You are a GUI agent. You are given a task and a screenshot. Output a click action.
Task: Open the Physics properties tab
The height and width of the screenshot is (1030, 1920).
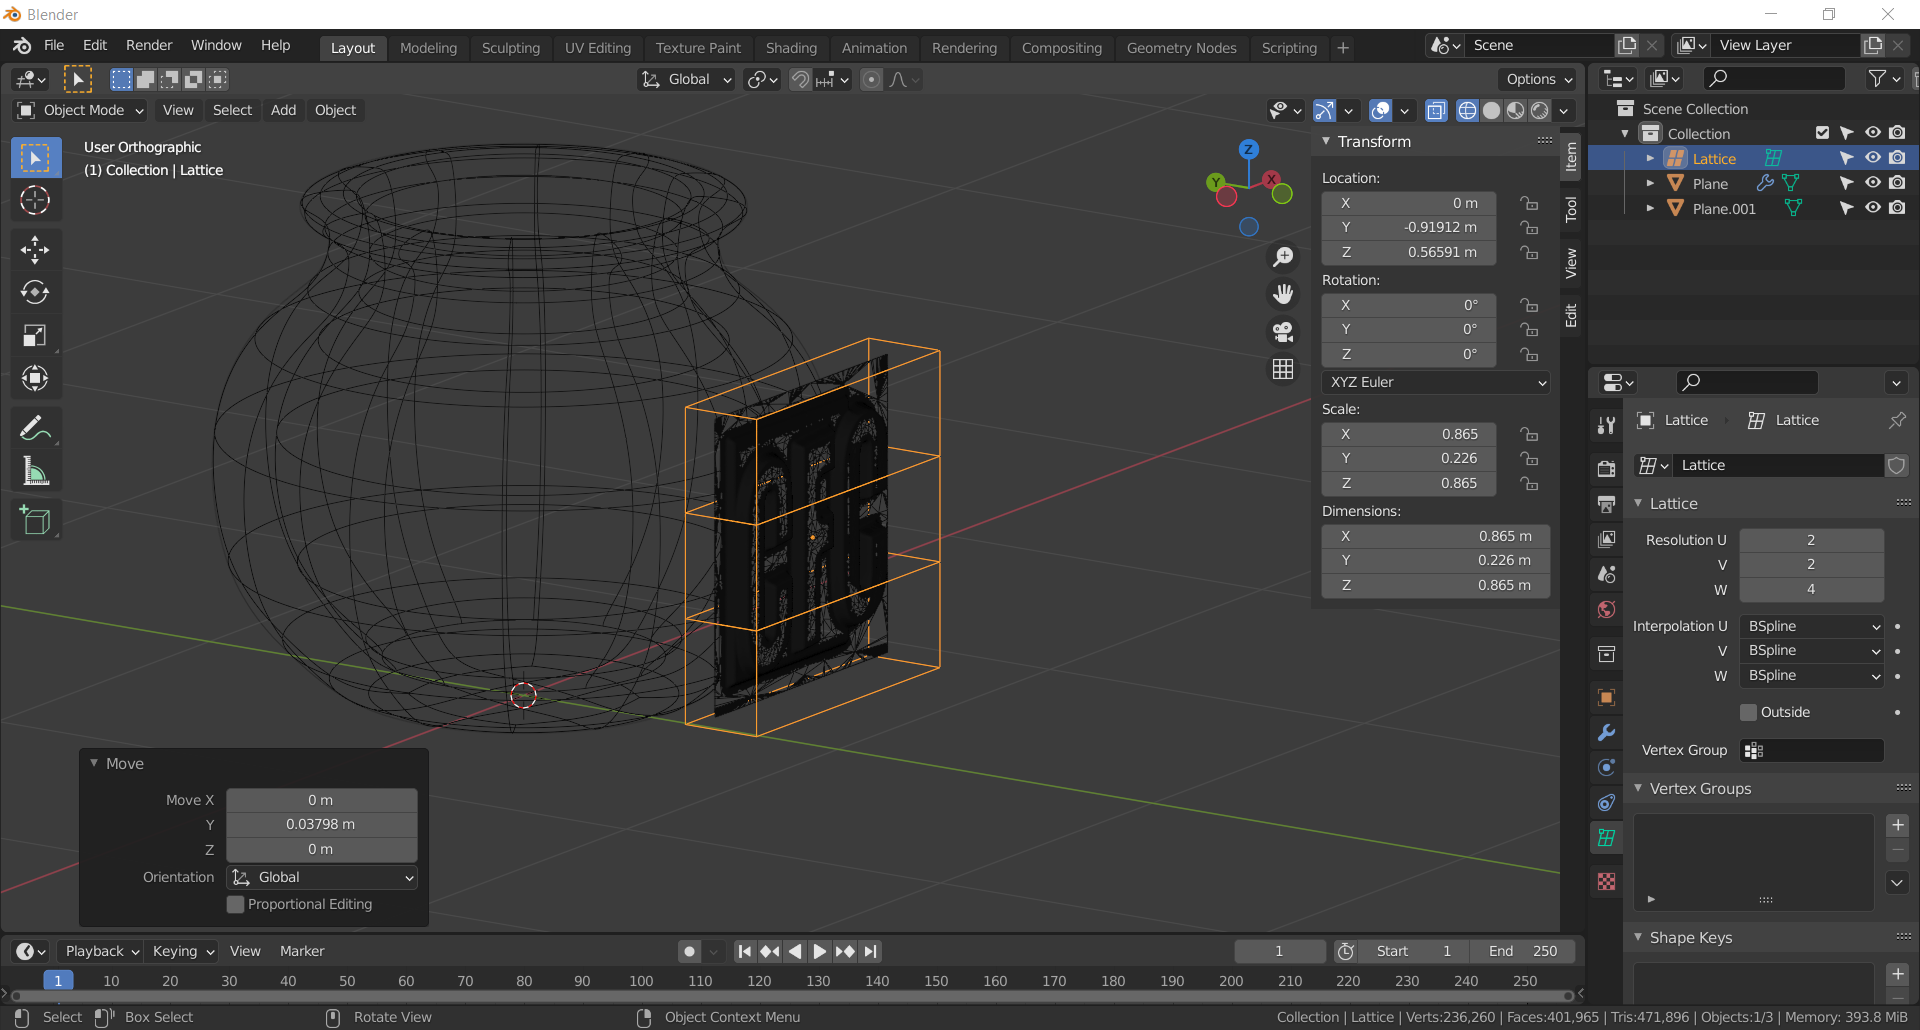coord(1607,768)
